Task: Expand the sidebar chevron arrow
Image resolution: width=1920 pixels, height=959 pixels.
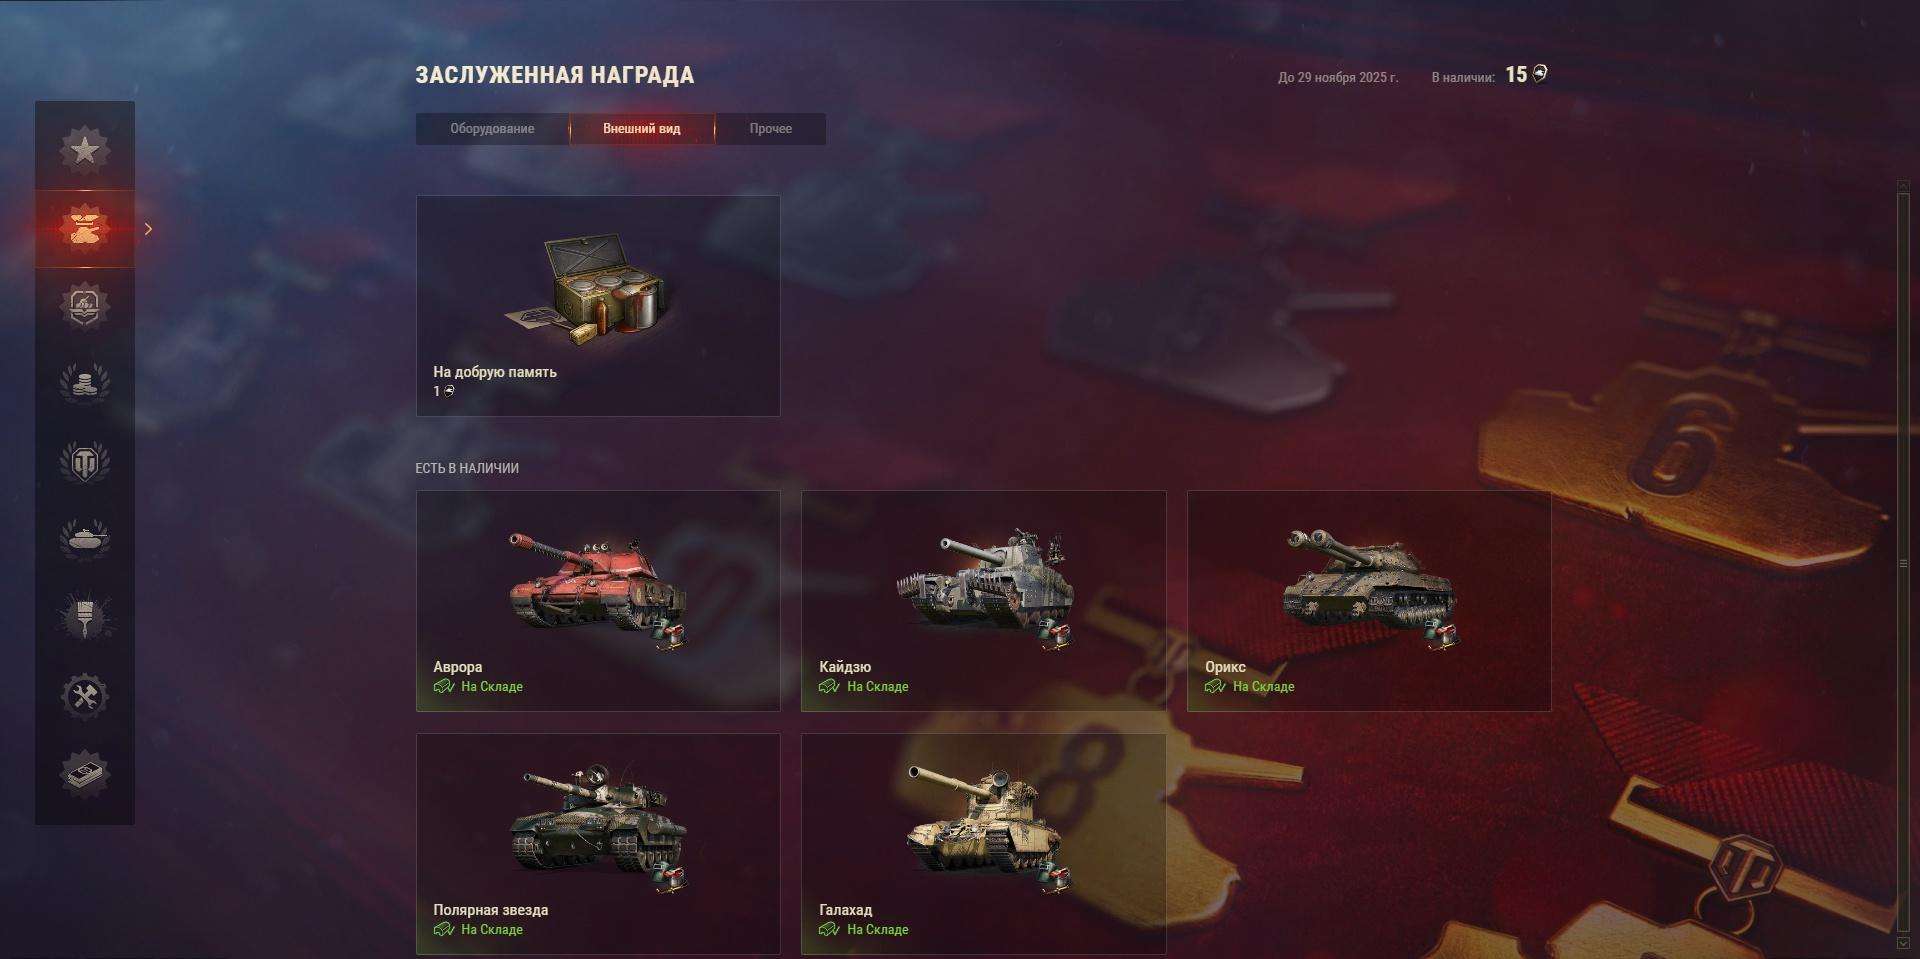Action: (148, 229)
